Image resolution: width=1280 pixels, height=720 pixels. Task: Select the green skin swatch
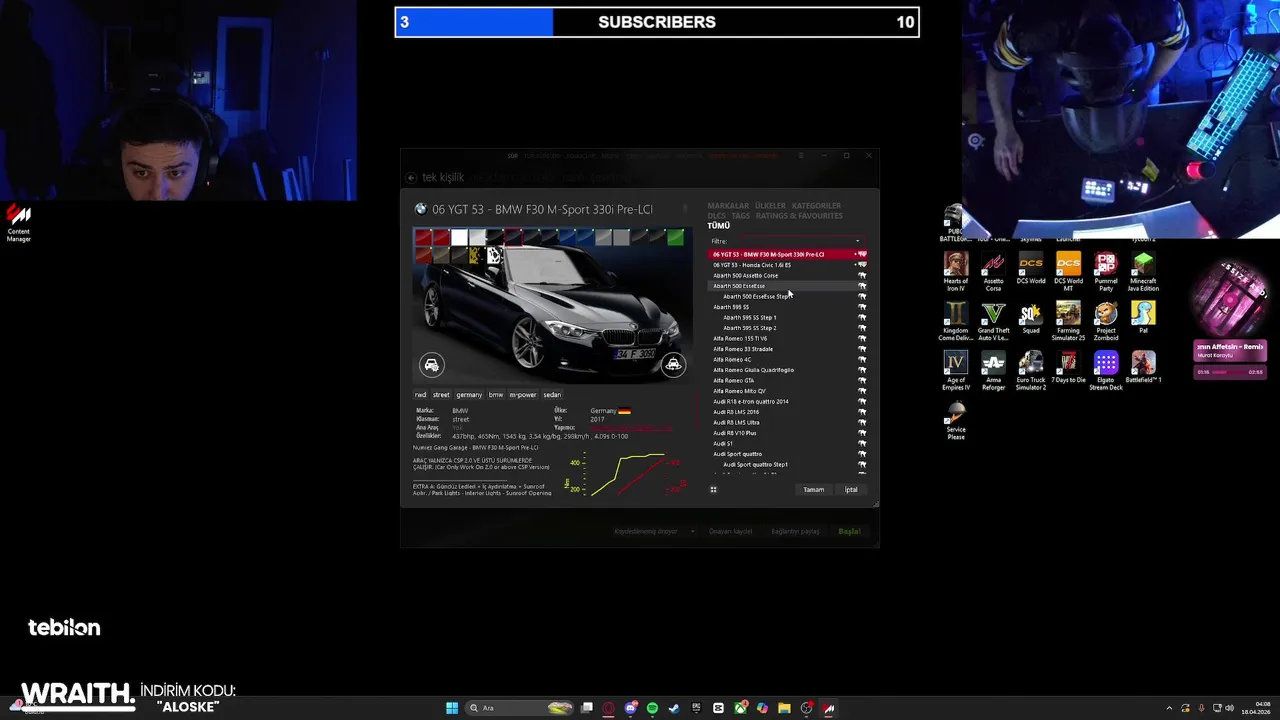(675, 237)
